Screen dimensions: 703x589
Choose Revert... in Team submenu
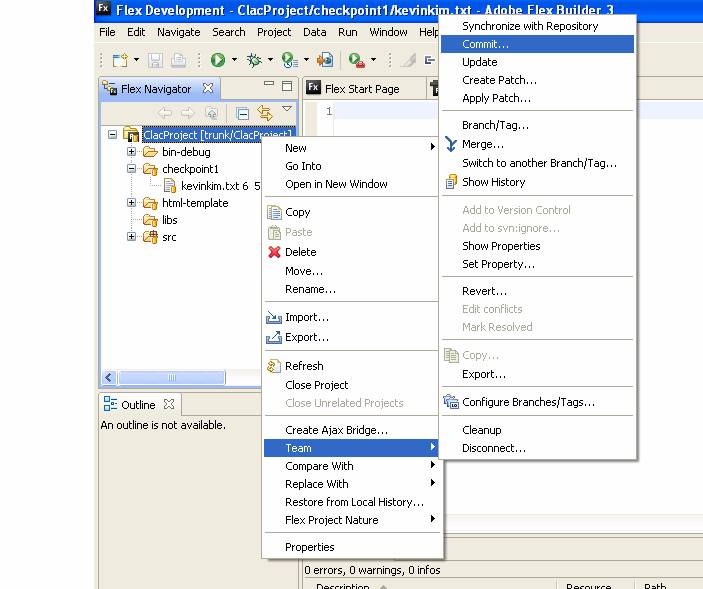point(537,291)
